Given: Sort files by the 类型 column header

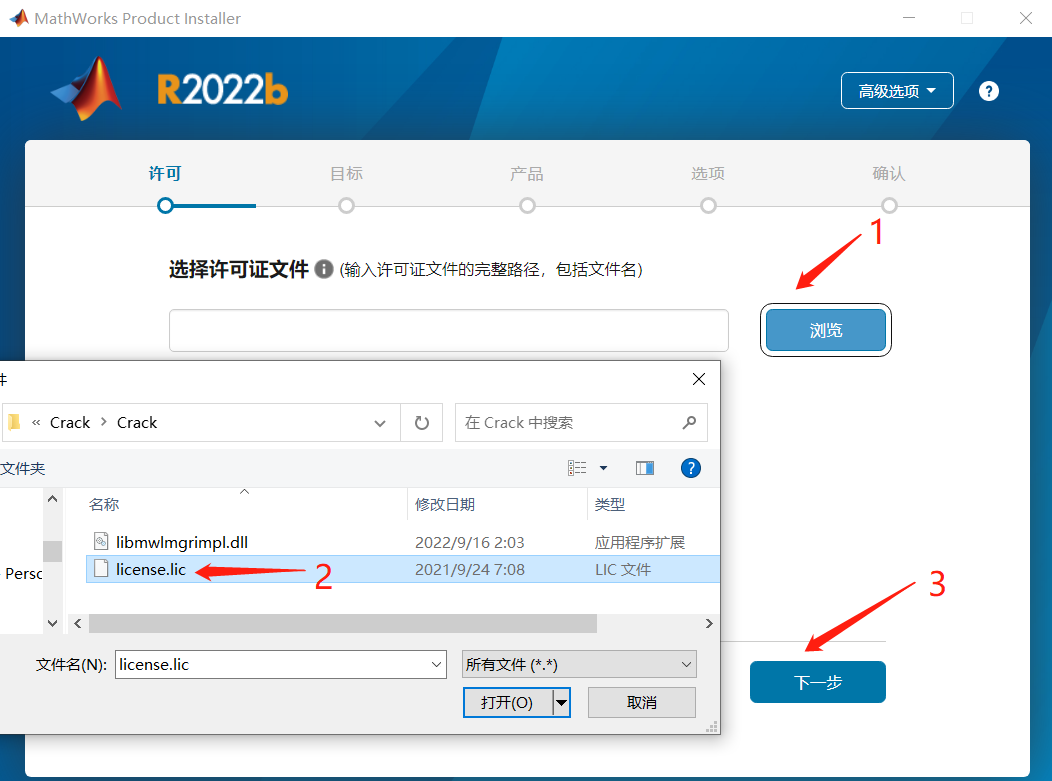Looking at the screenshot, I should 610,505.
